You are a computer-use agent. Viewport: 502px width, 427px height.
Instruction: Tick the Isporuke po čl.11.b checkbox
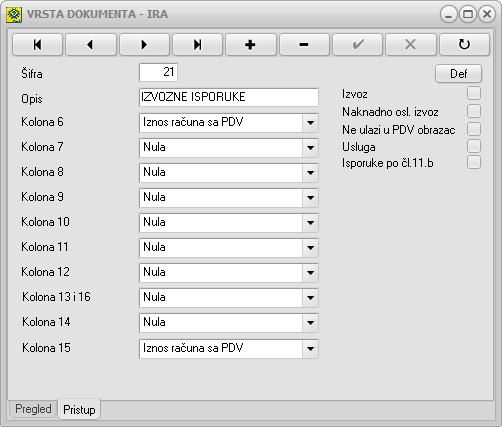point(474,162)
